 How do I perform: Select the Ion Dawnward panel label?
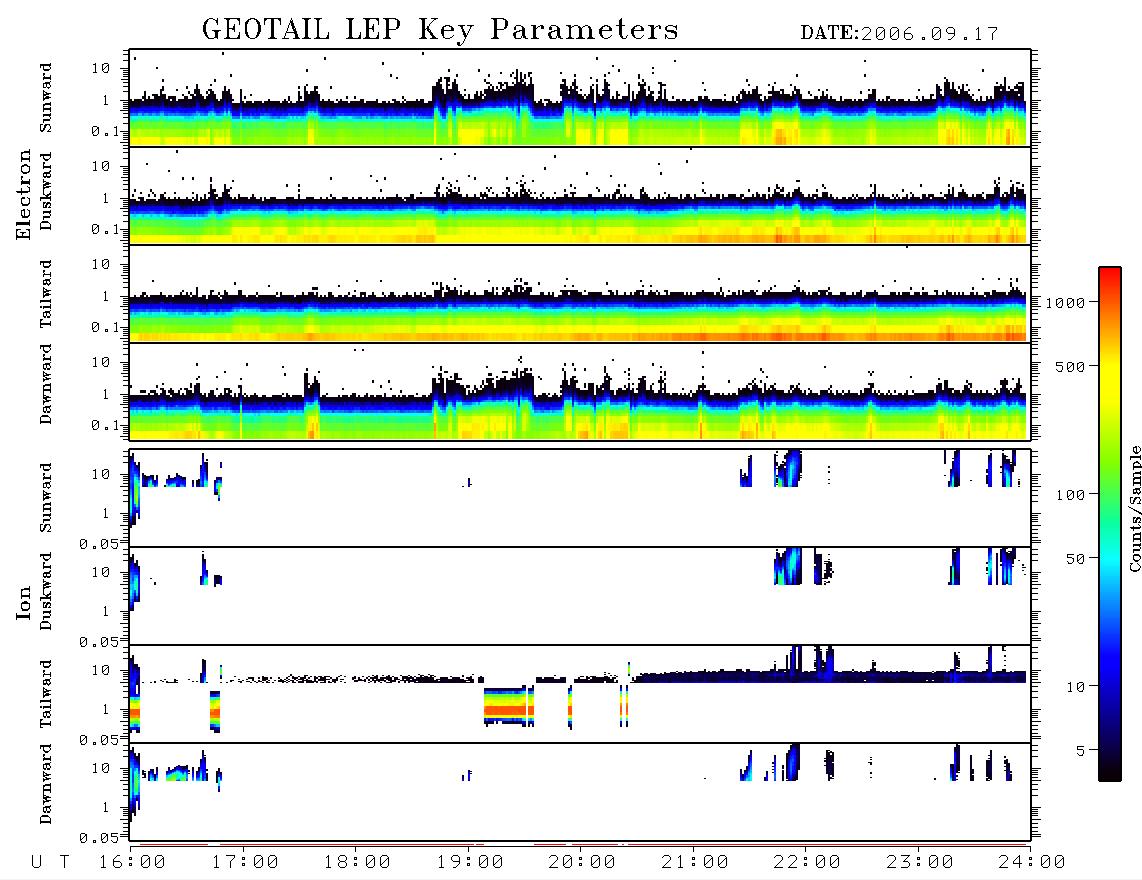(x=46, y=784)
